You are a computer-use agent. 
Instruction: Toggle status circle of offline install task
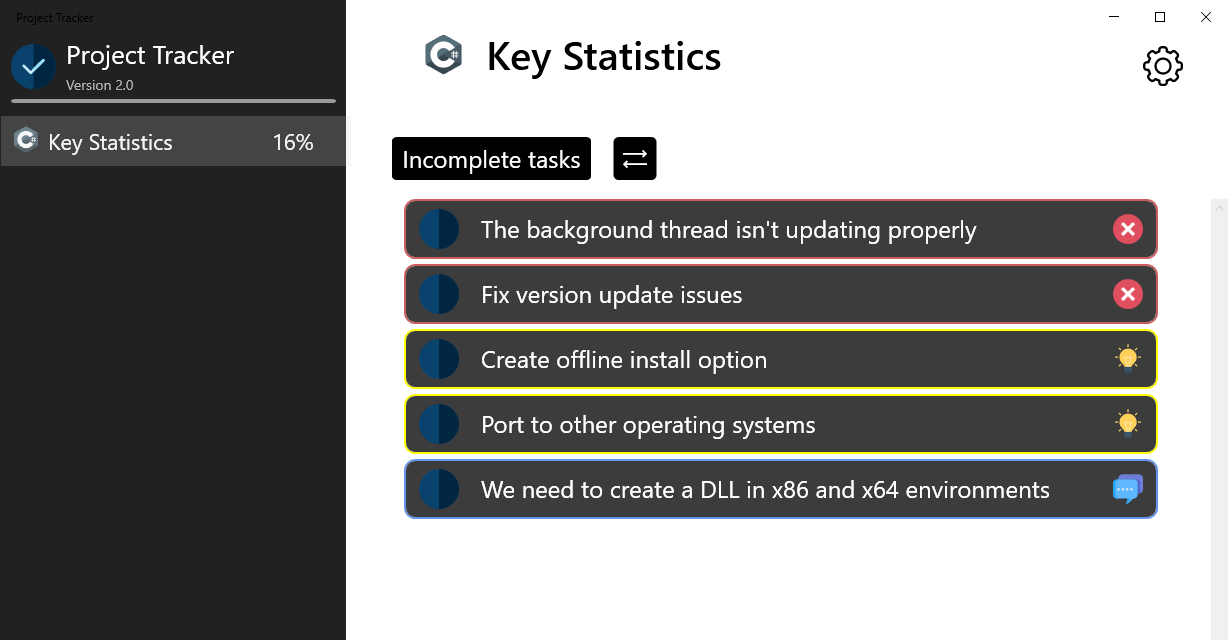(x=439, y=360)
